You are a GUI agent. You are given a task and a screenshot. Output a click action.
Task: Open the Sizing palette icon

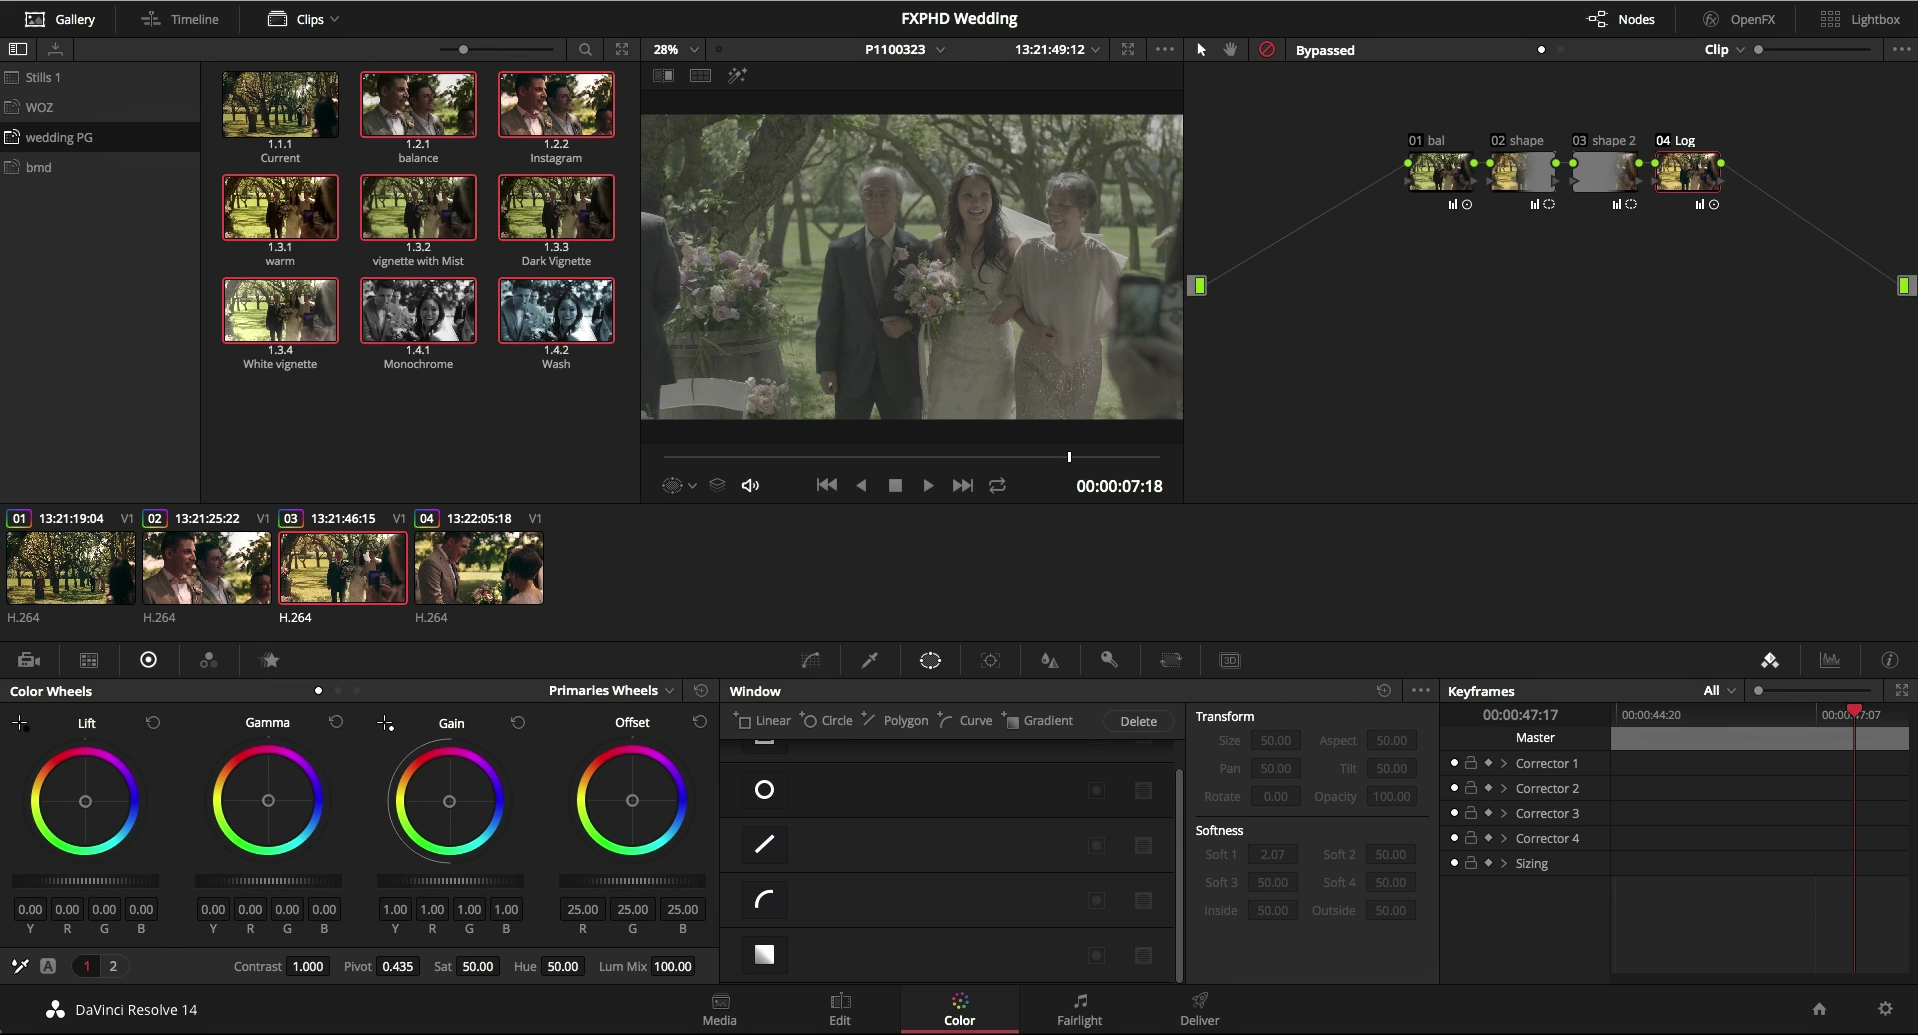[x=1170, y=660]
